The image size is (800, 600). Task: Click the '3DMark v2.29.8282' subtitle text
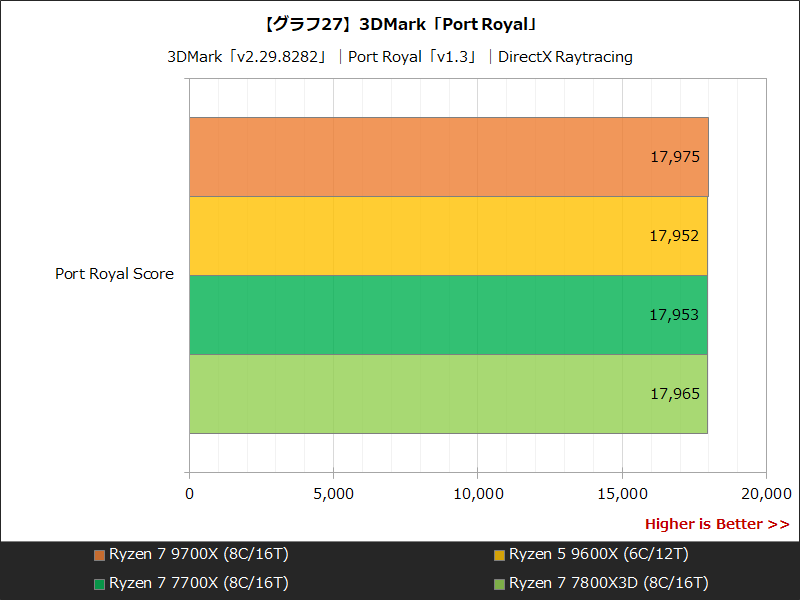(x=247, y=57)
